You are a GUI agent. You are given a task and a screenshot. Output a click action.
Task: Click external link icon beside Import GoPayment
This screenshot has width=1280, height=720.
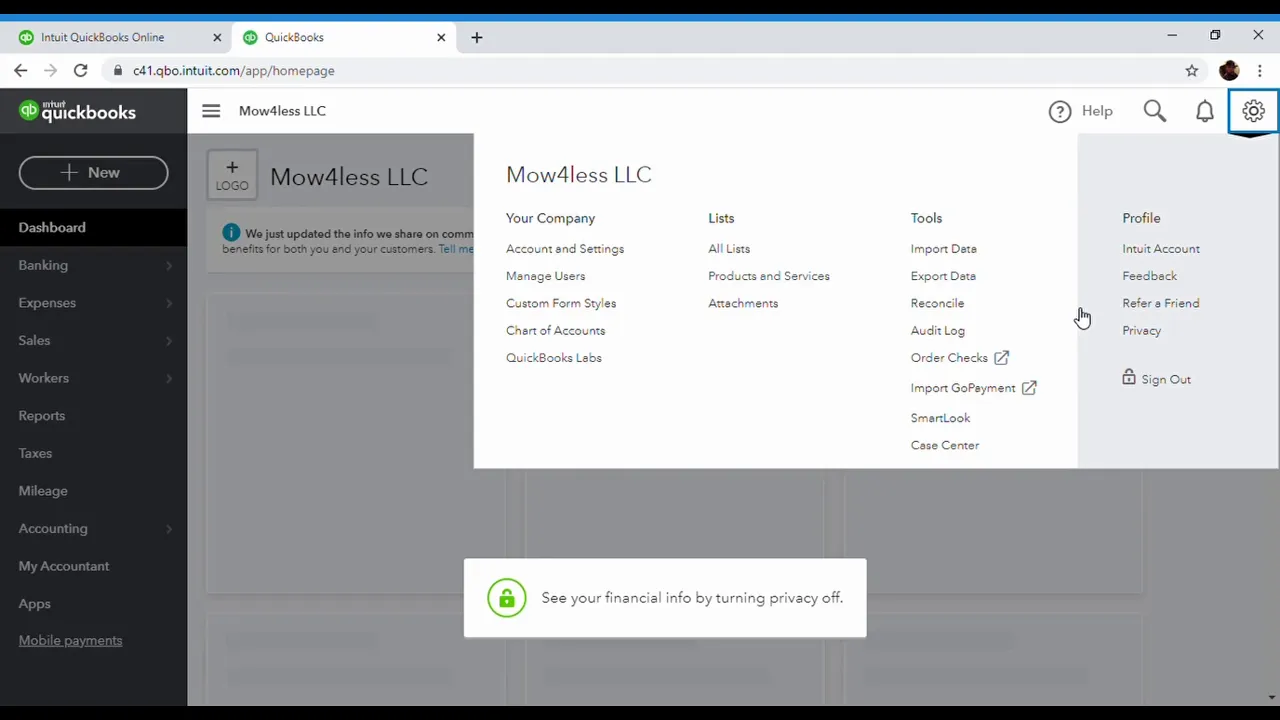pyautogui.click(x=1029, y=387)
